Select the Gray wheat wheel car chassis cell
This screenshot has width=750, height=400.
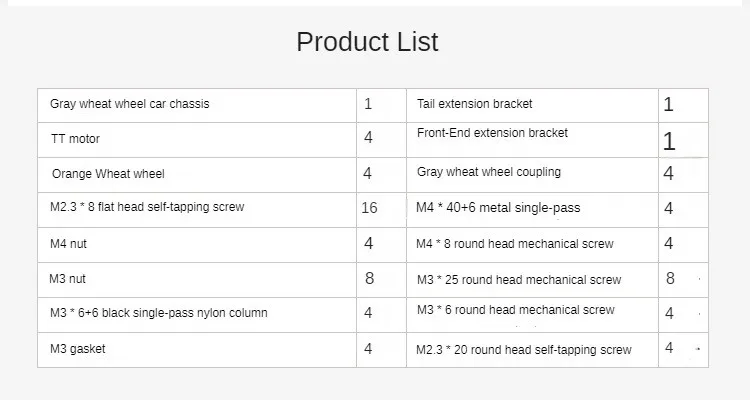(x=130, y=104)
